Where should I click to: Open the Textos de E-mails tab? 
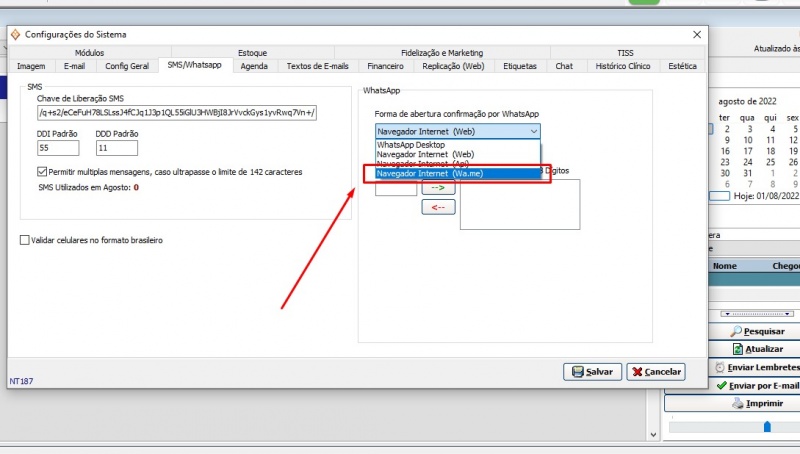tap(317, 66)
